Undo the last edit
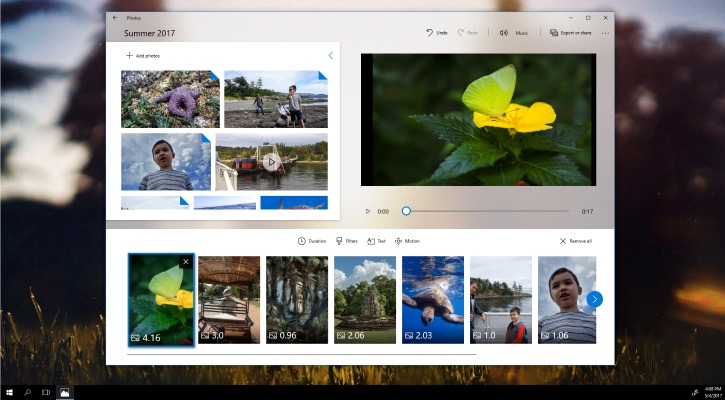 point(436,33)
